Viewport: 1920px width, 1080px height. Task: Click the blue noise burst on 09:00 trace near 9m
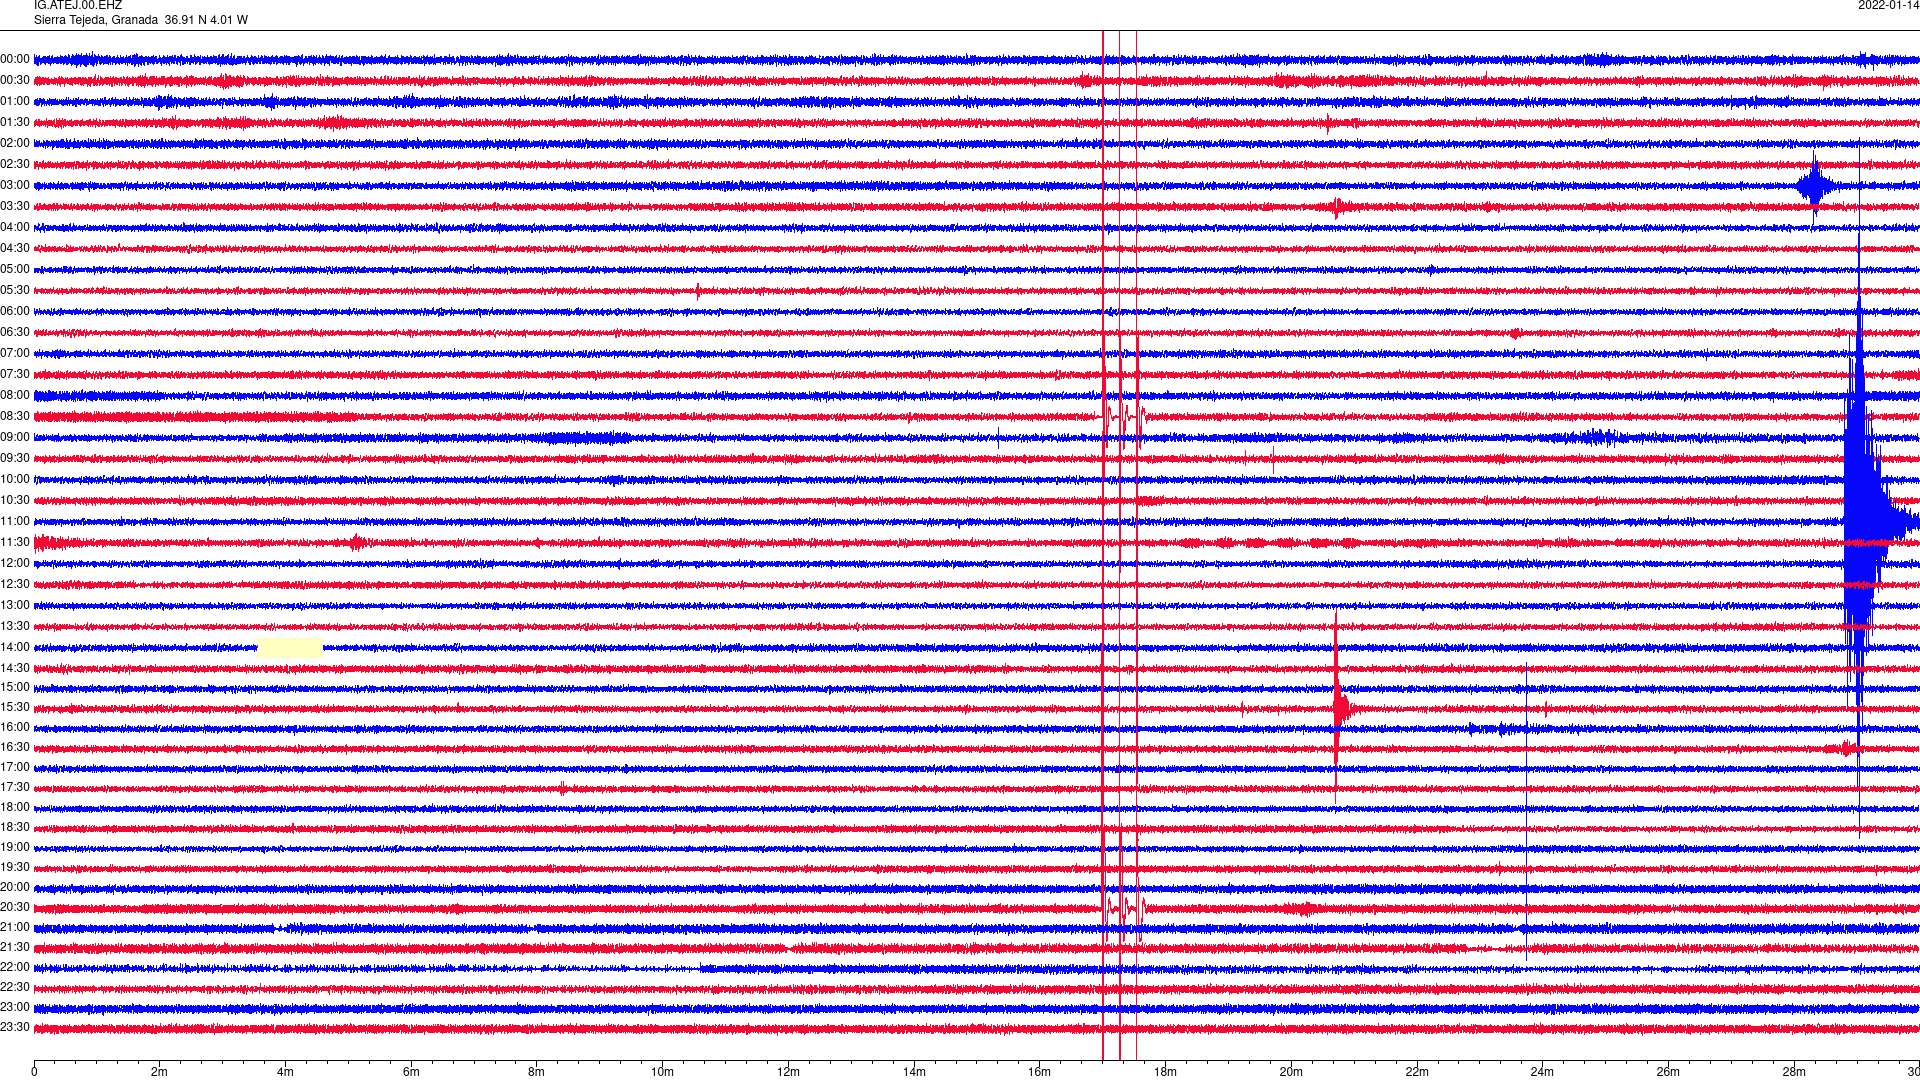coord(580,437)
